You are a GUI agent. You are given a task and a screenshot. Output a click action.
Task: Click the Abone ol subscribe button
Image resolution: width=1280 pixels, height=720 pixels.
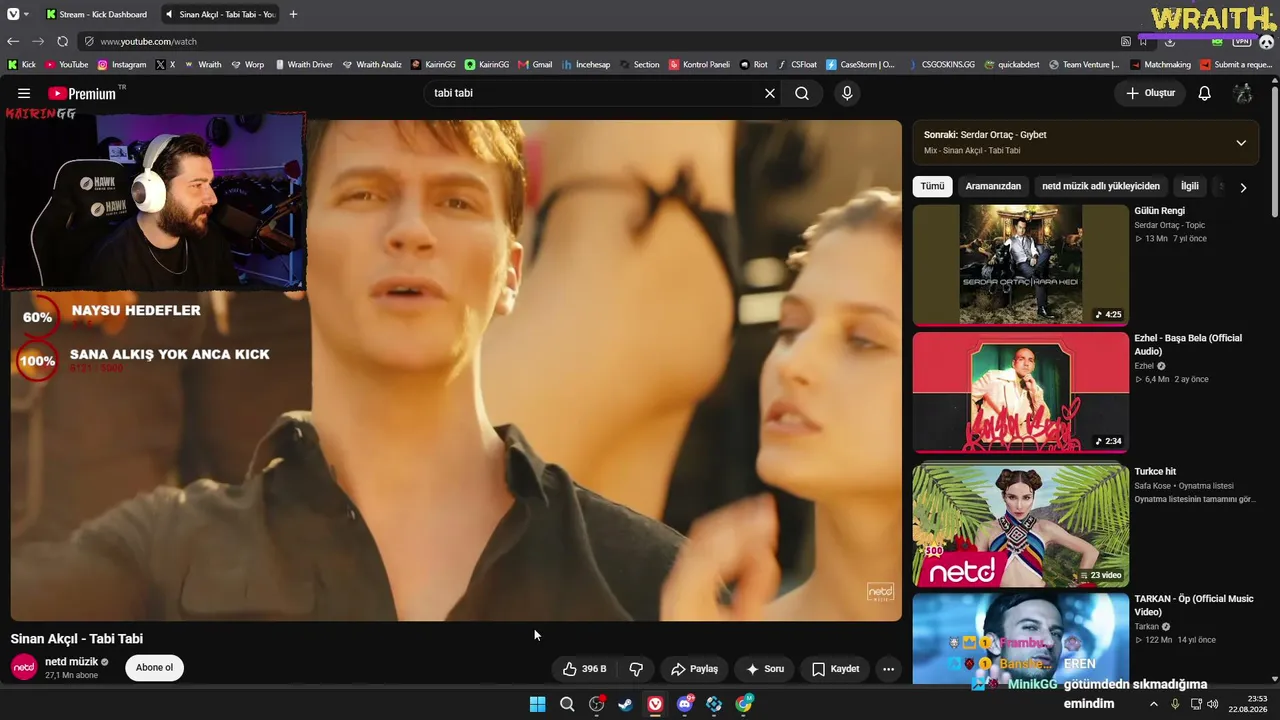point(155,668)
